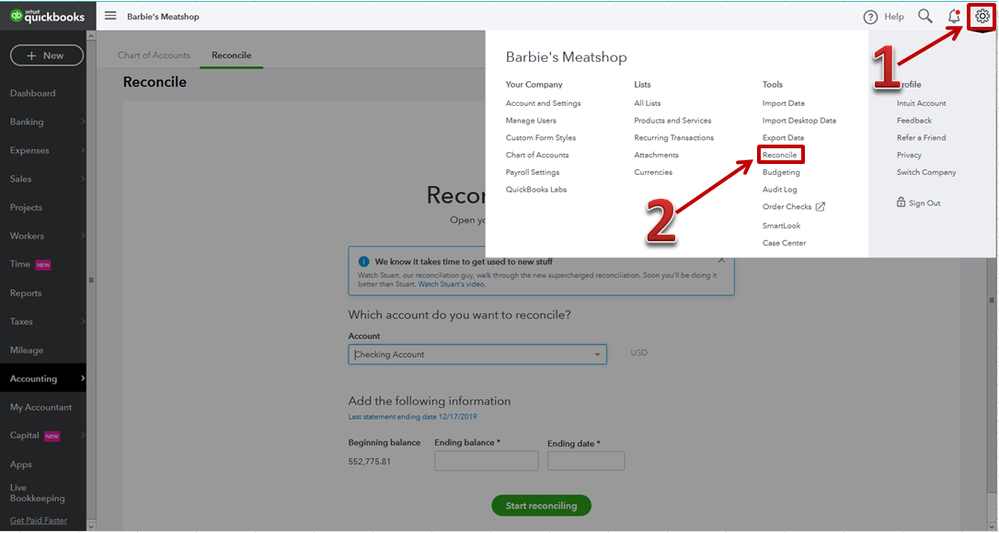Click the Order Checks external link icon

(820, 206)
